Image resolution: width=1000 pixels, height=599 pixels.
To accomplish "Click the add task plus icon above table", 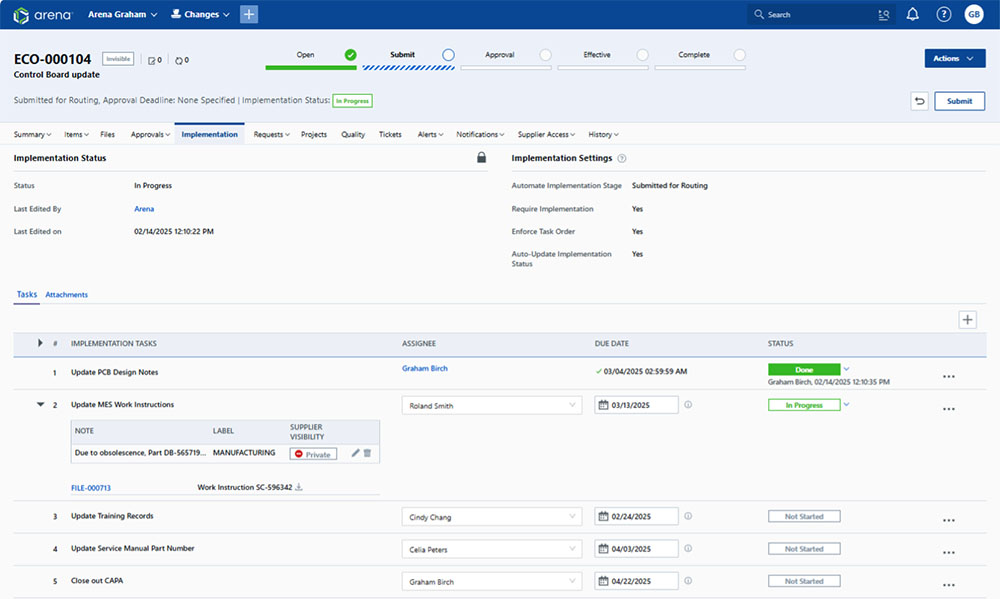I will coord(967,320).
